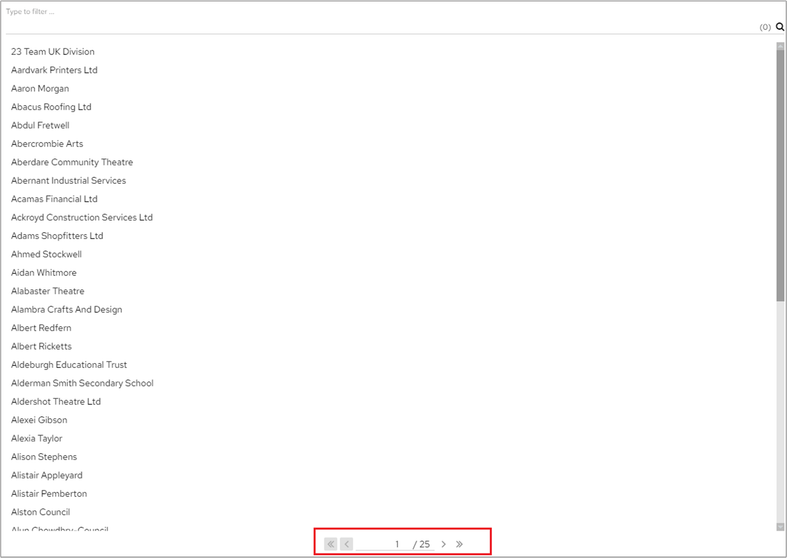Select 'Aaron Morgan' in the list
Image resolution: width=787 pixels, height=558 pixels.
40,89
